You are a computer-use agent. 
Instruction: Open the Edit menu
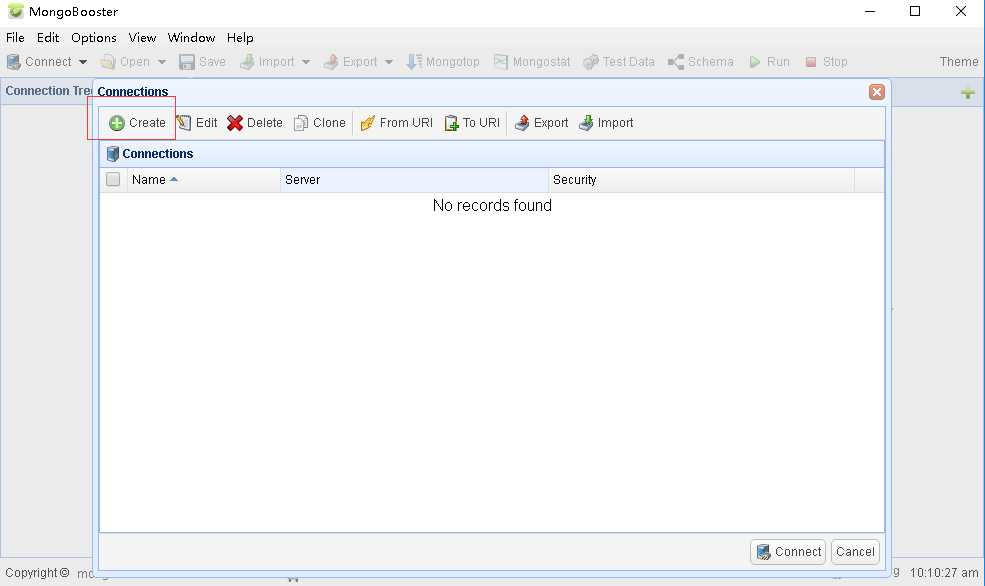pyautogui.click(x=48, y=38)
